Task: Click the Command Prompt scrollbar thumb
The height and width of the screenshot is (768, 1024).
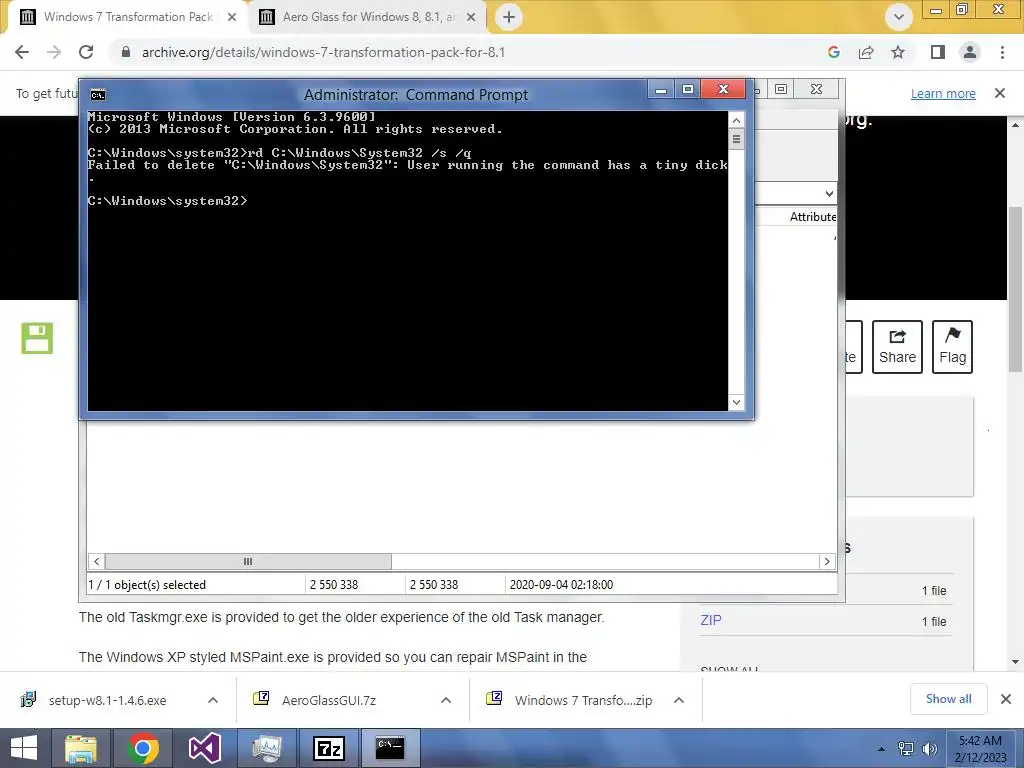Action: (736, 139)
